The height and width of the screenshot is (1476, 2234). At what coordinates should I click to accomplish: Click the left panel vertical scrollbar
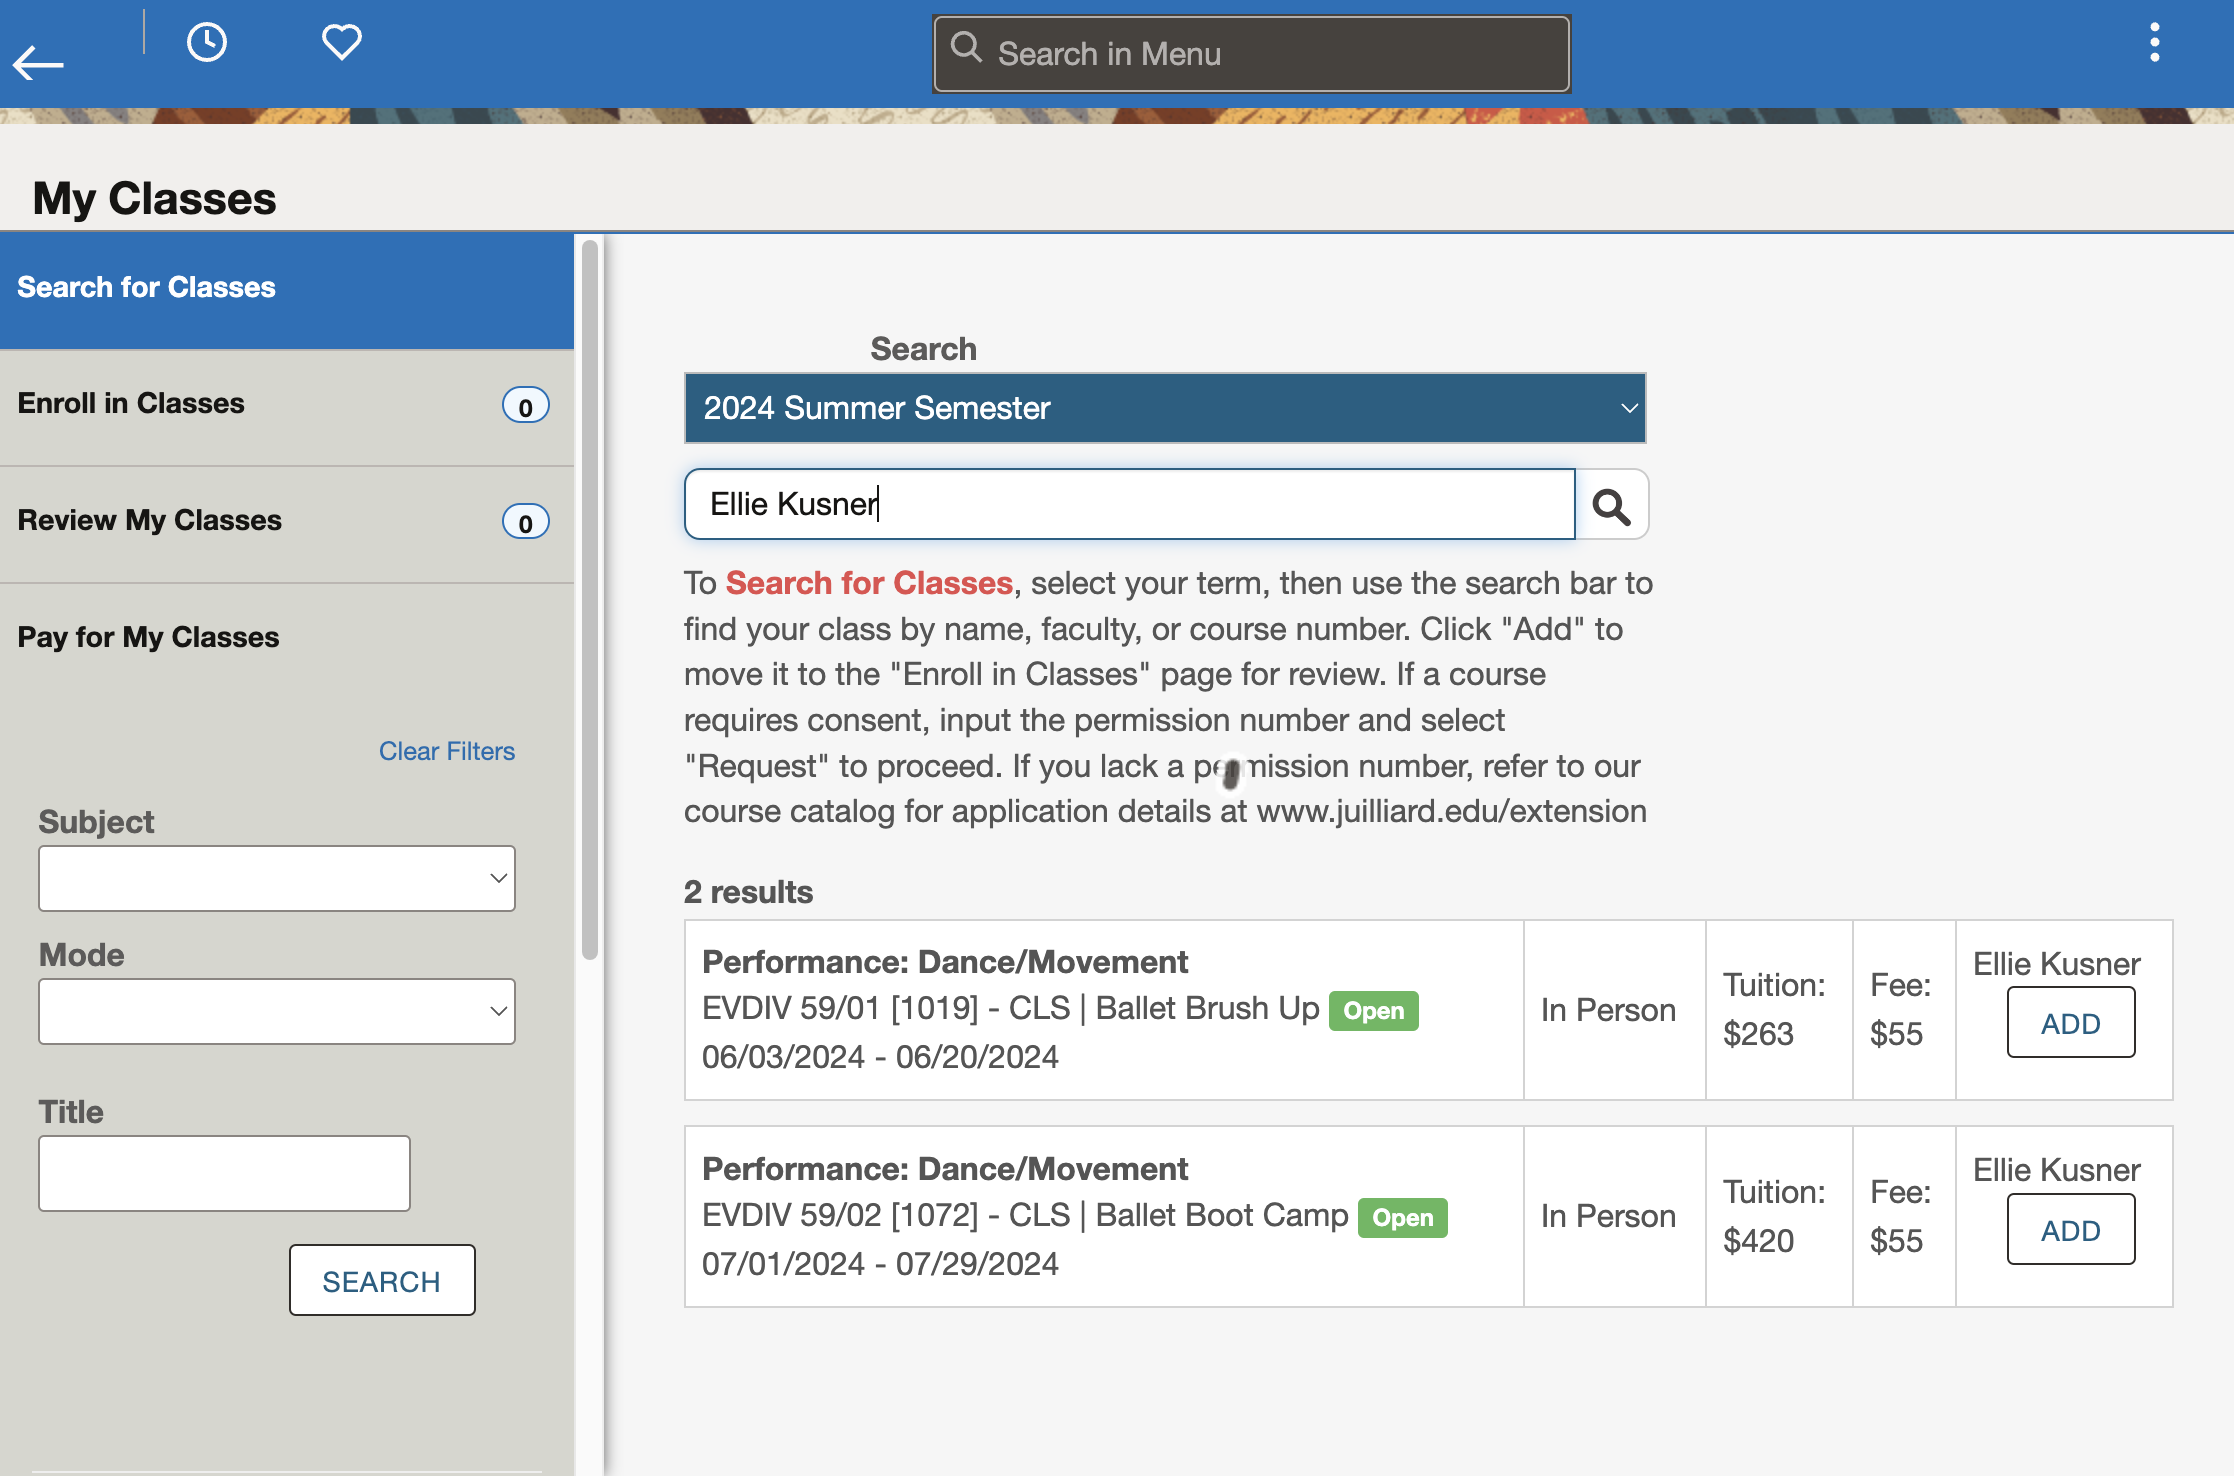tap(590, 600)
